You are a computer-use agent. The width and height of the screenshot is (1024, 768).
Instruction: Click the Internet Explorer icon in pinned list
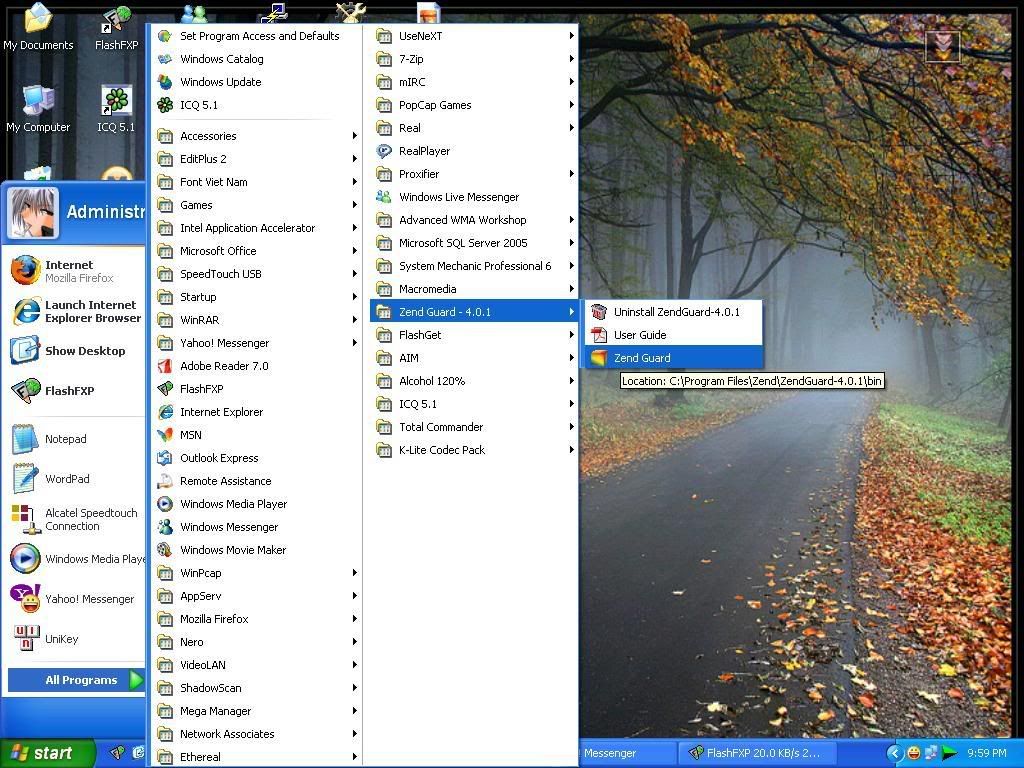[x=25, y=312]
